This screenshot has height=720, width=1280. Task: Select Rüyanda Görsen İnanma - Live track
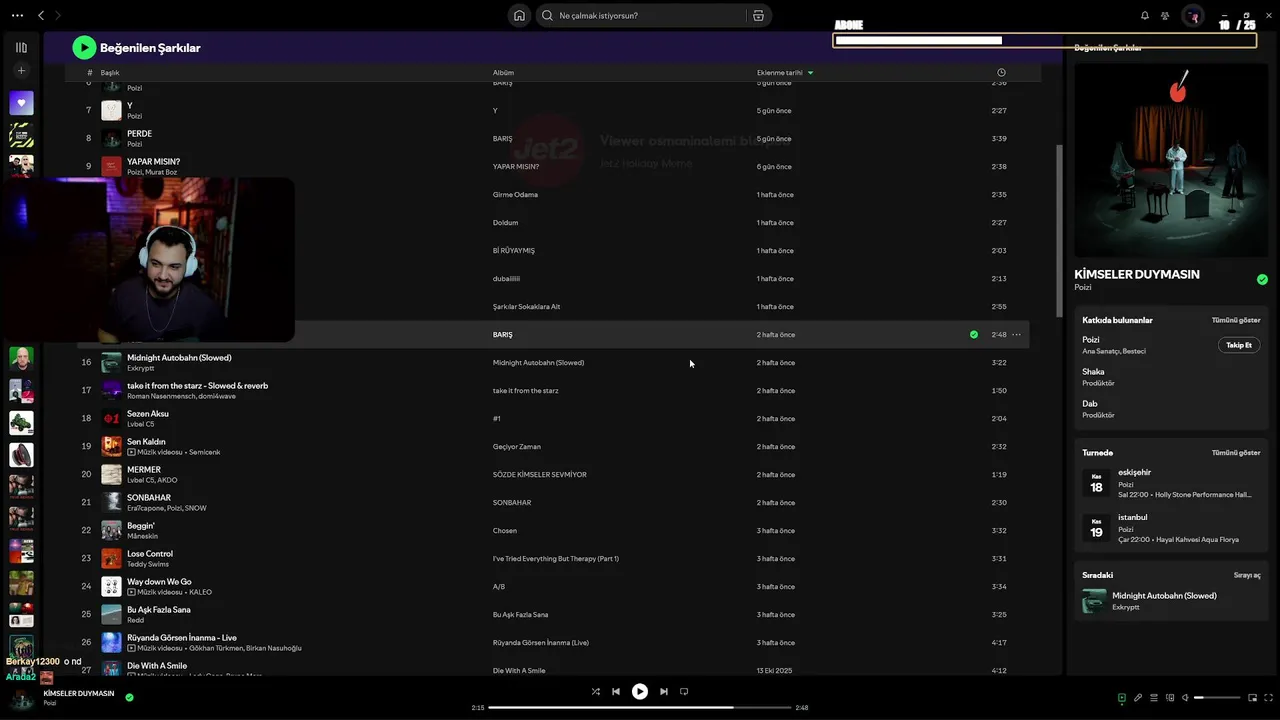[182, 638]
